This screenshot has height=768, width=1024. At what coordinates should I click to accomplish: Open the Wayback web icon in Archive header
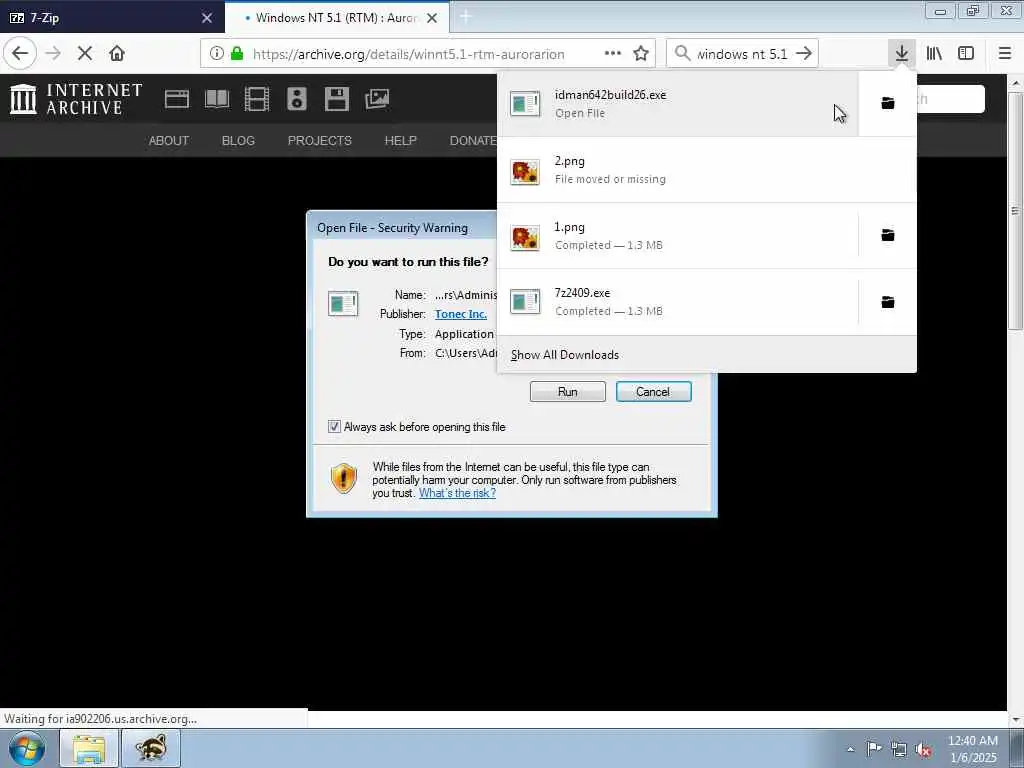[177, 99]
